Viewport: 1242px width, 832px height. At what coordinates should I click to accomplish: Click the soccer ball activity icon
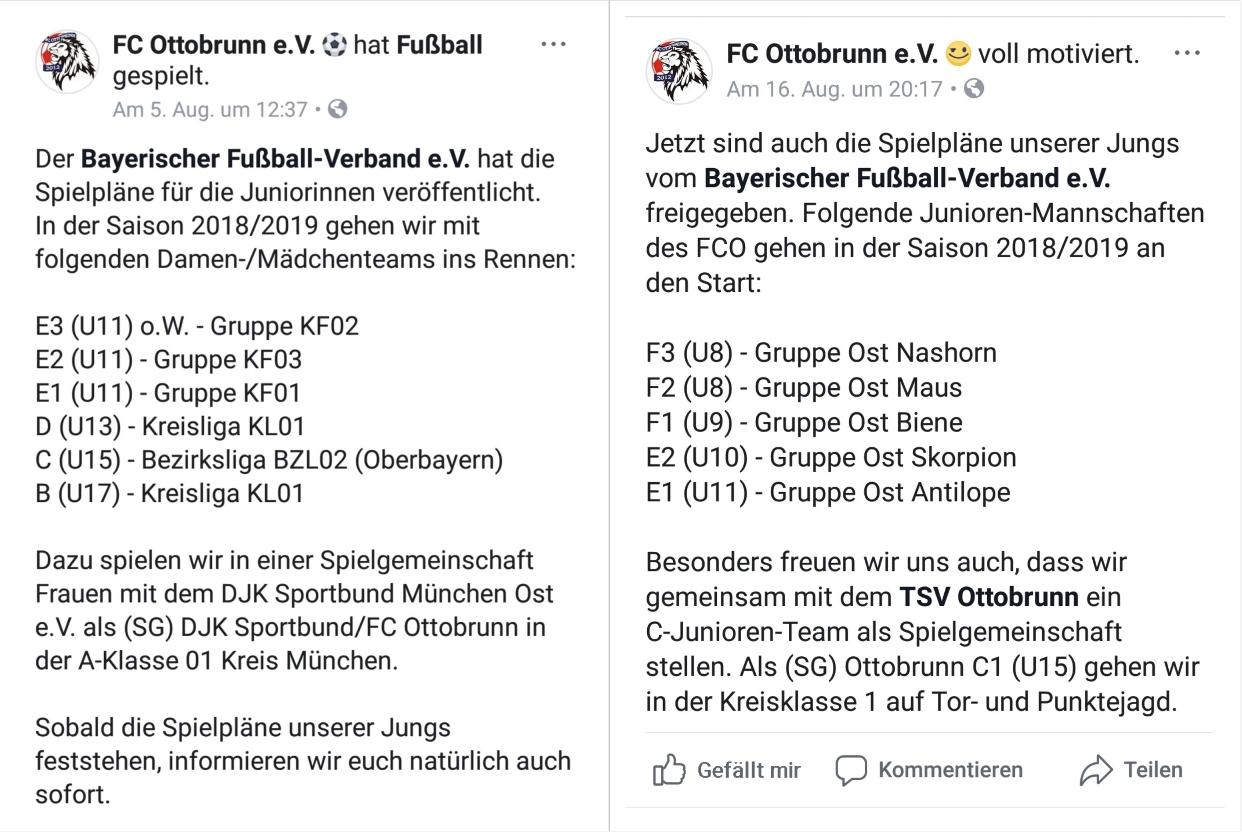(333, 46)
